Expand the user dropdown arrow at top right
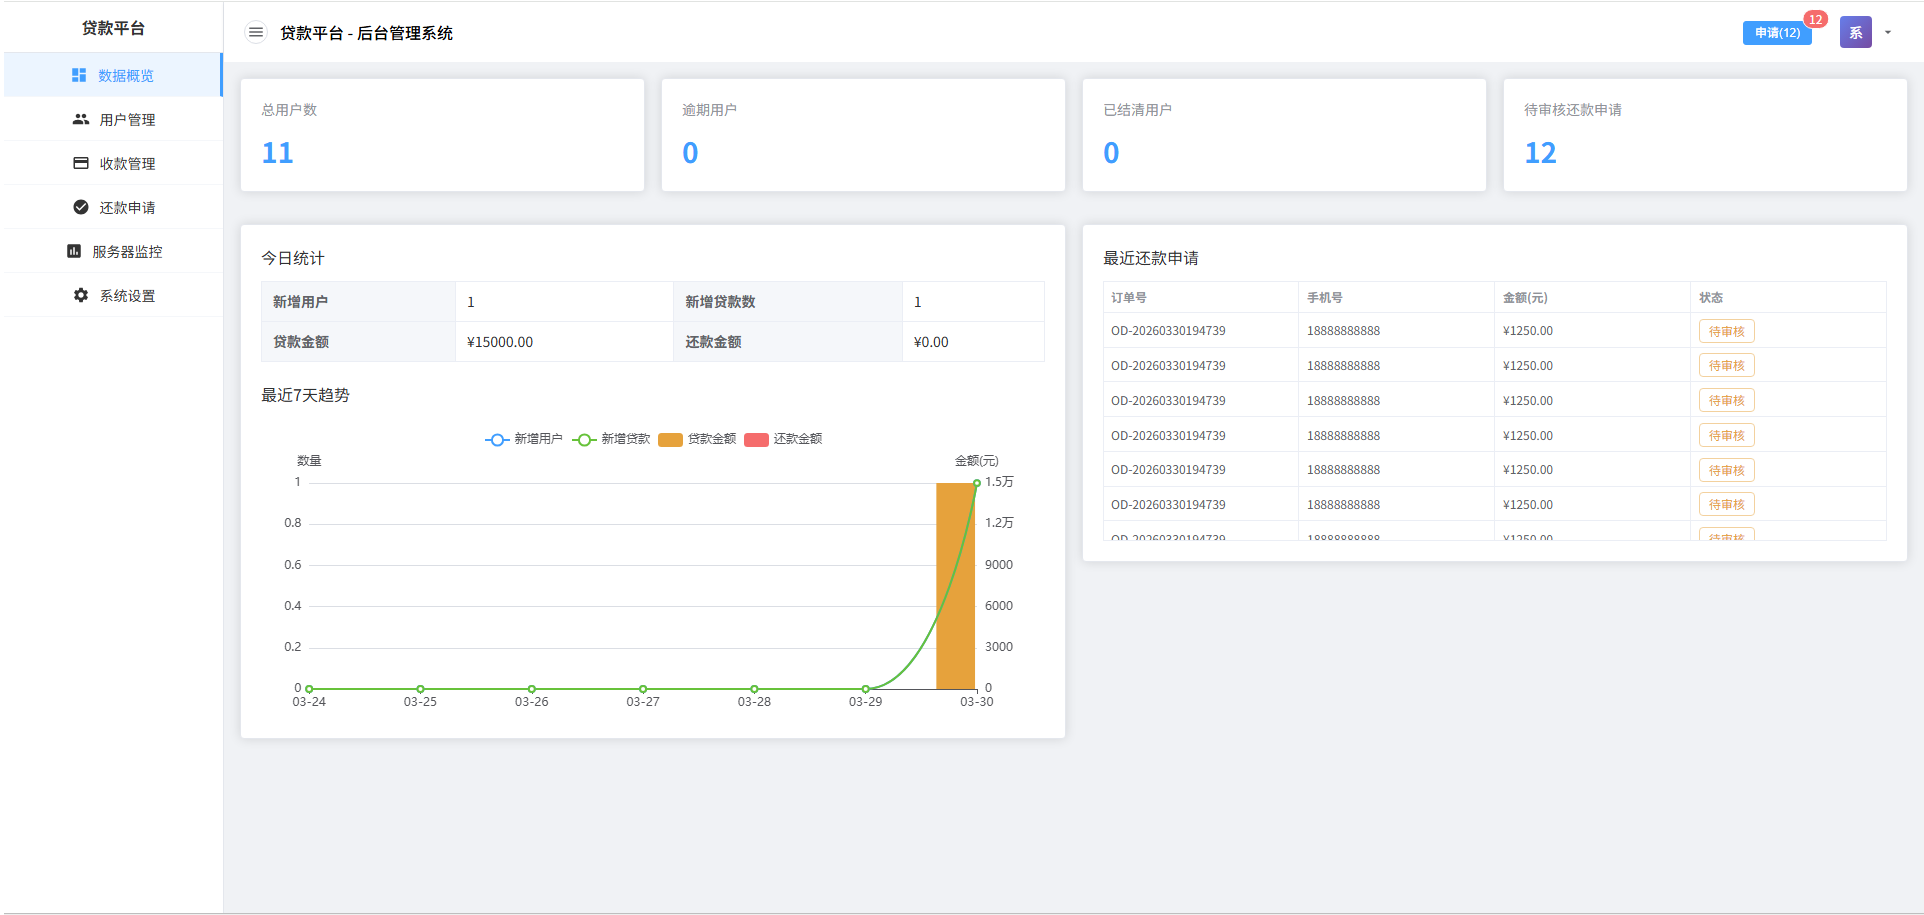 1888,33
